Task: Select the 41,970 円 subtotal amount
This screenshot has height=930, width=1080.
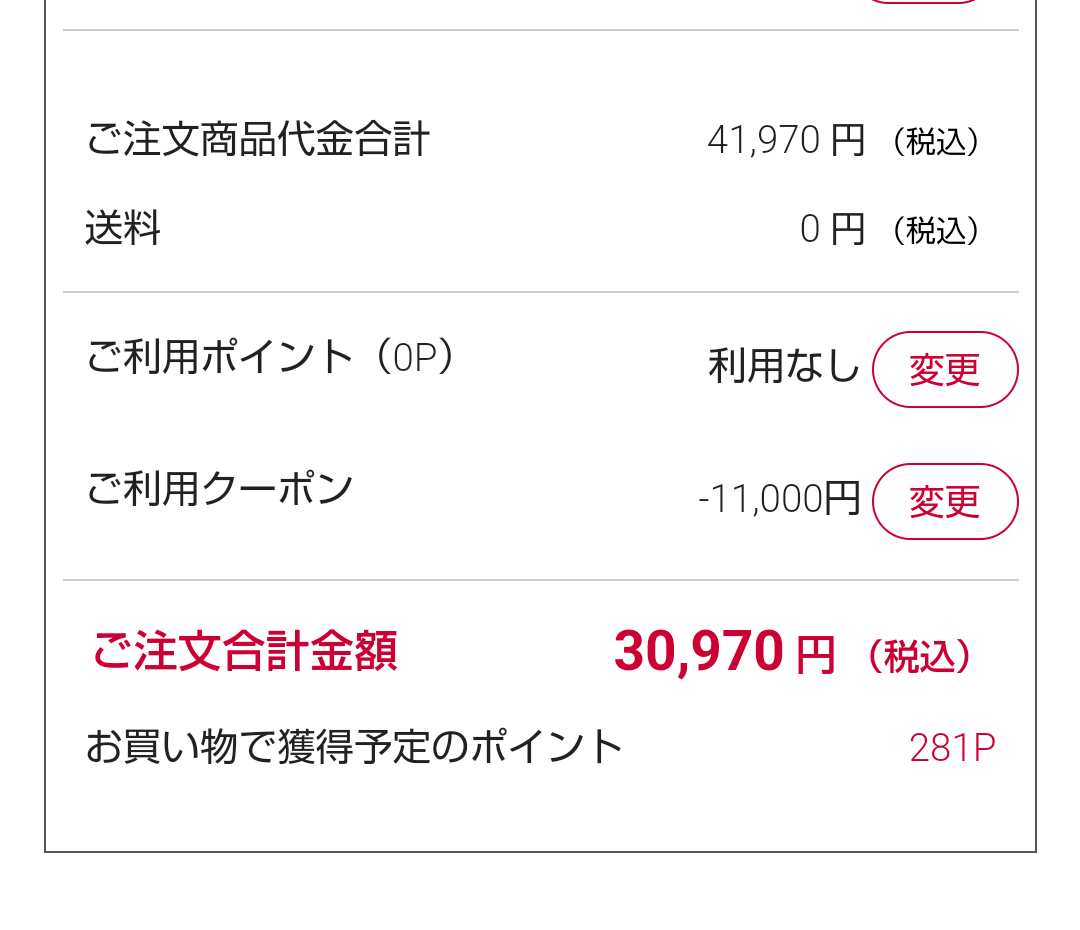Action: tap(785, 140)
